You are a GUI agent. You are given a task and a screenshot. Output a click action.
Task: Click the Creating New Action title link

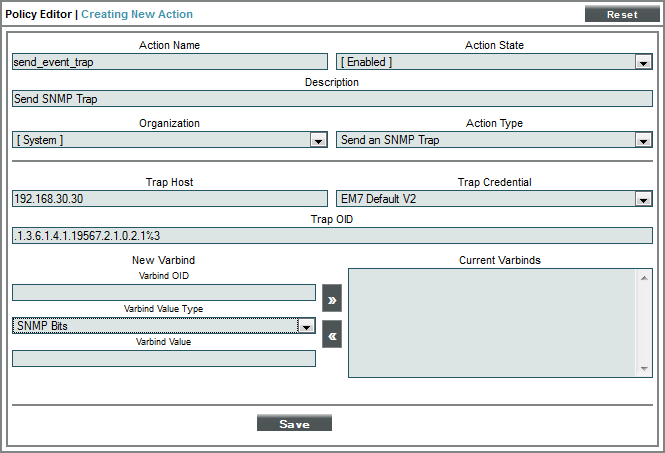click(137, 14)
